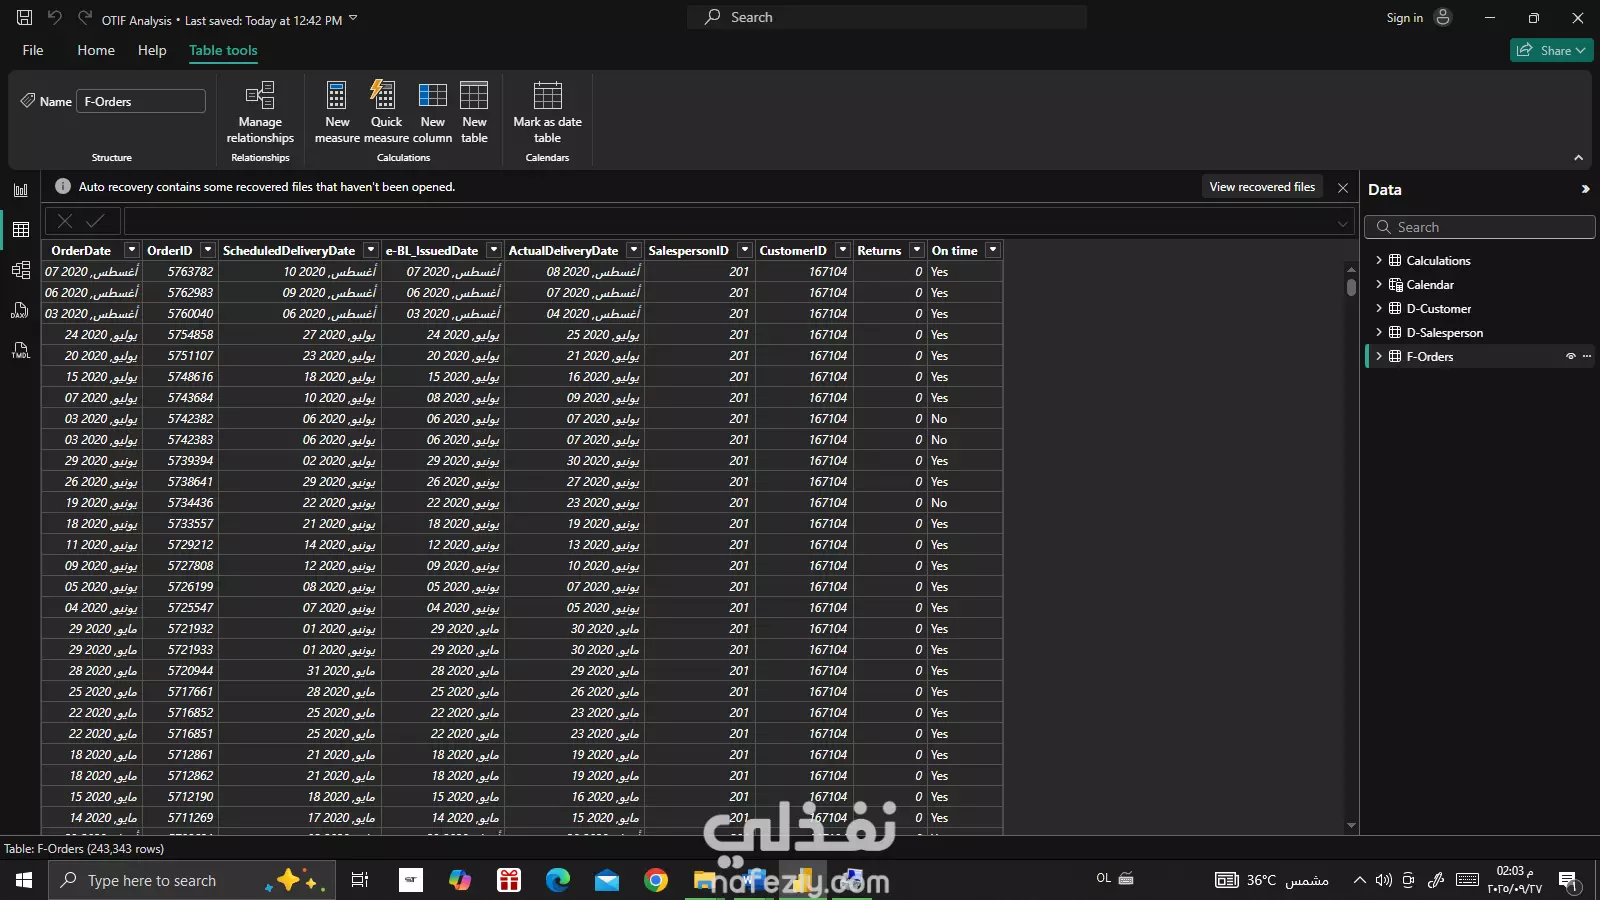Launch Microsoft Edge from taskbar
The height and width of the screenshot is (900, 1600).
pyautogui.click(x=558, y=880)
